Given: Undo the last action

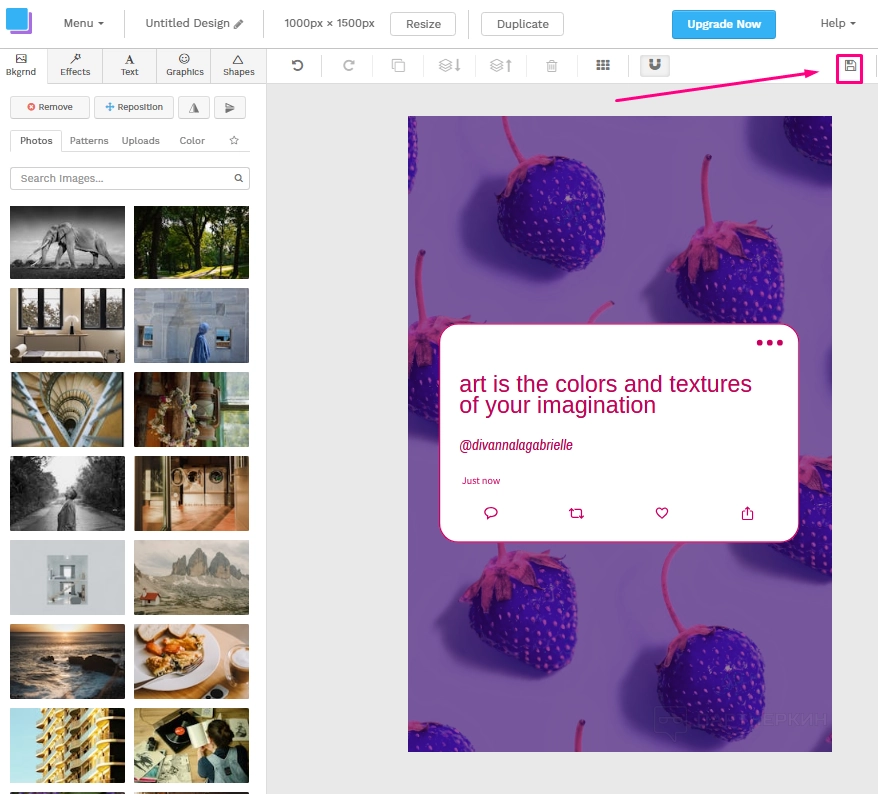Looking at the screenshot, I should pyautogui.click(x=297, y=66).
